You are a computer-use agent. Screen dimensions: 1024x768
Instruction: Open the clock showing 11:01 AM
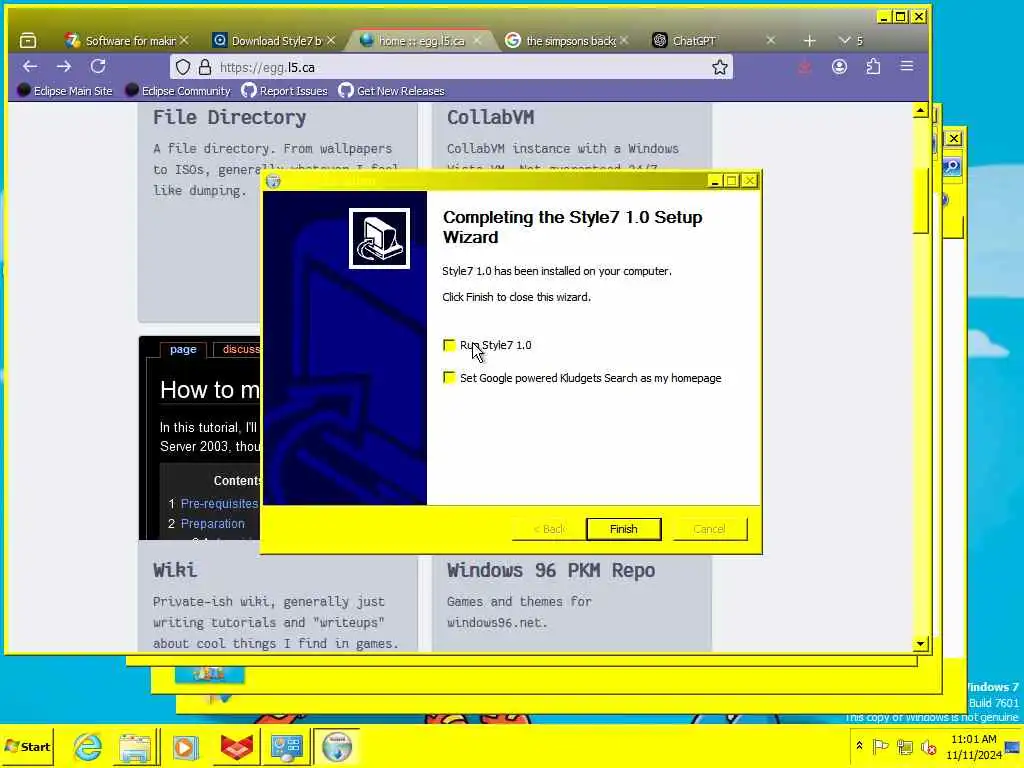[974, 746]
